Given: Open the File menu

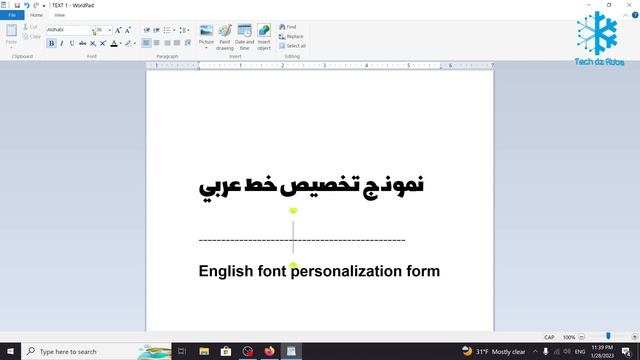Looking at the screenshot, I should click(12, 15).
